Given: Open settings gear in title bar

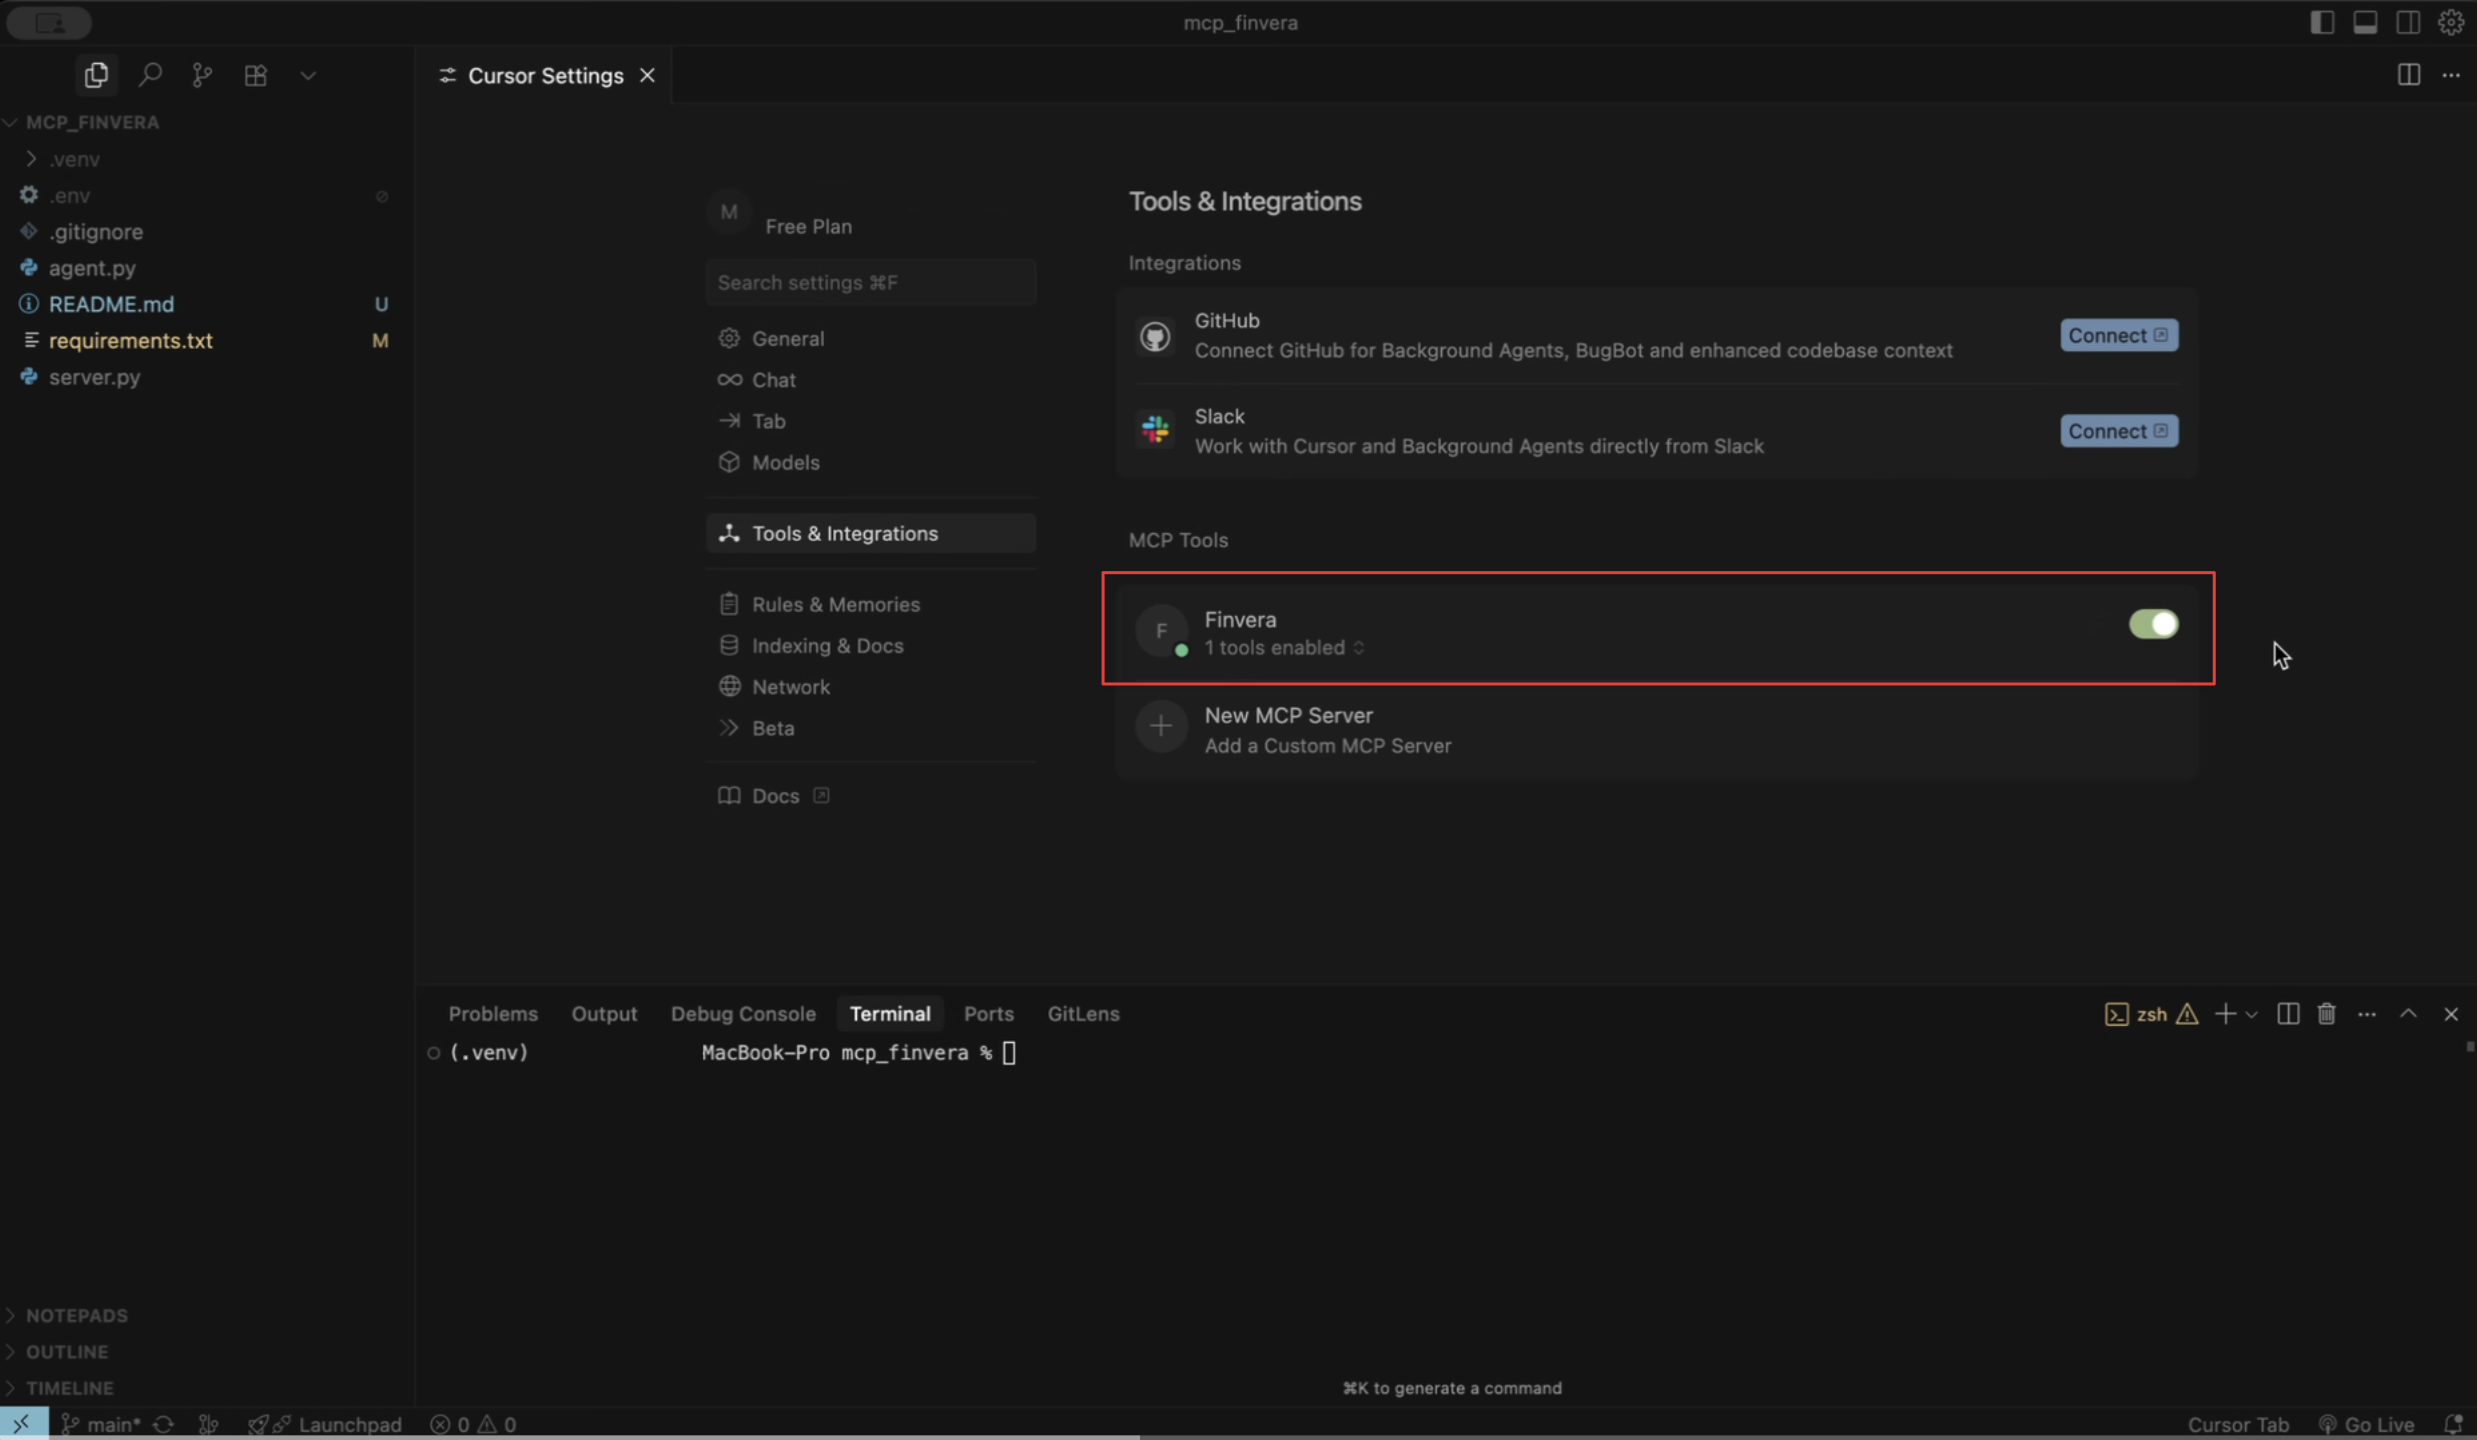Looking at the screenshot, I should click(x=2450, y=22).
